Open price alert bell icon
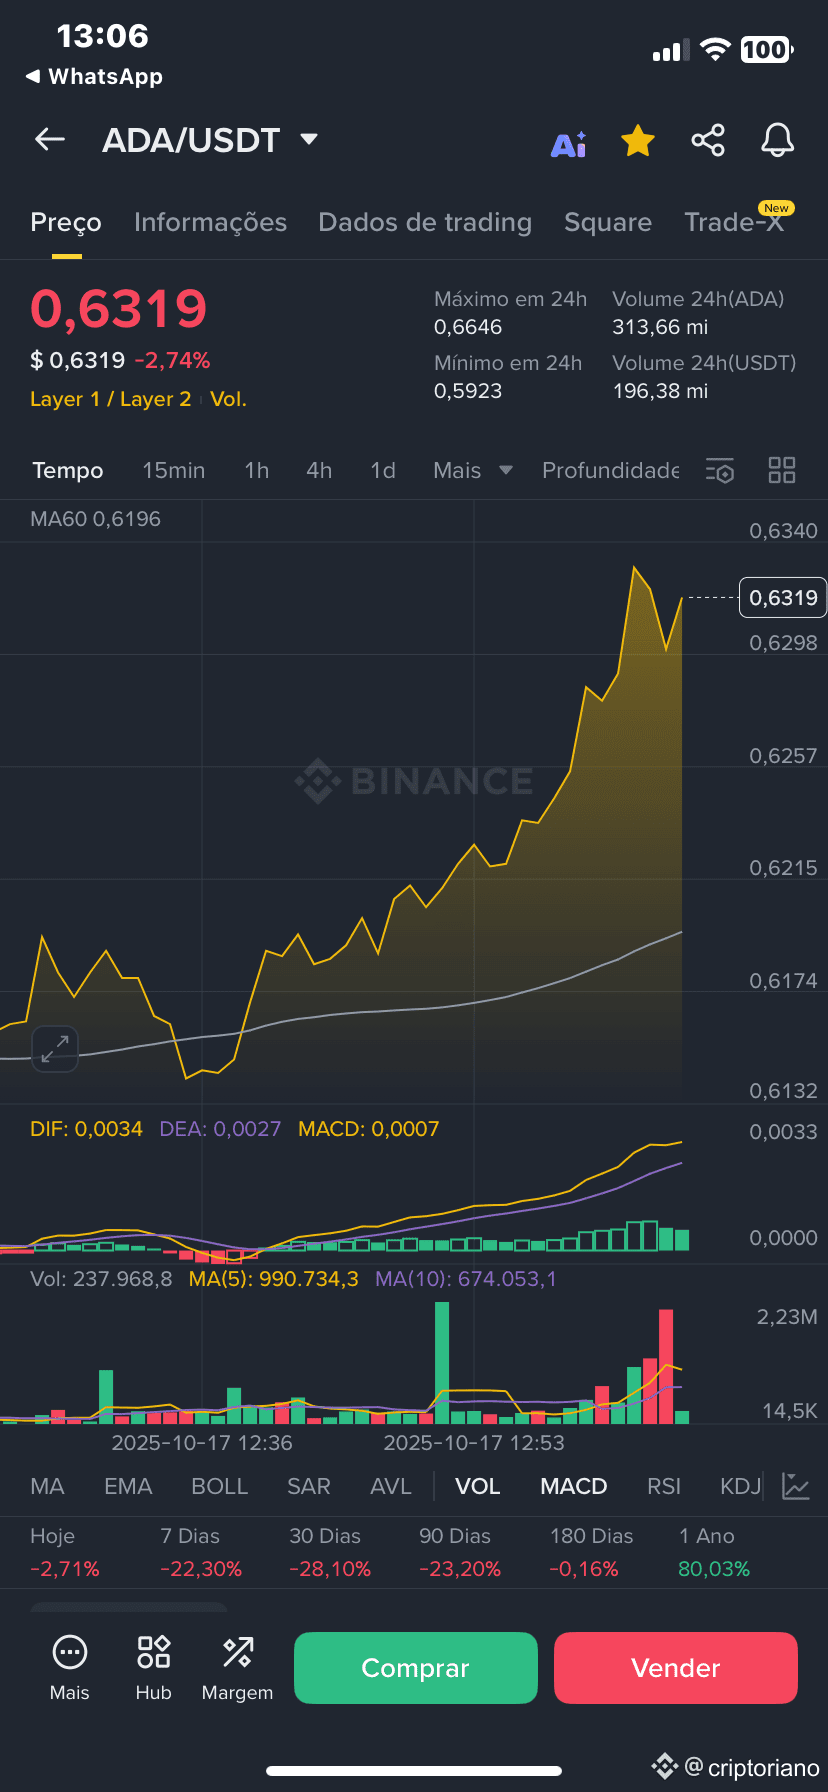The width and height of the screenshot is (828, 1792). click(x=777, y=141)
